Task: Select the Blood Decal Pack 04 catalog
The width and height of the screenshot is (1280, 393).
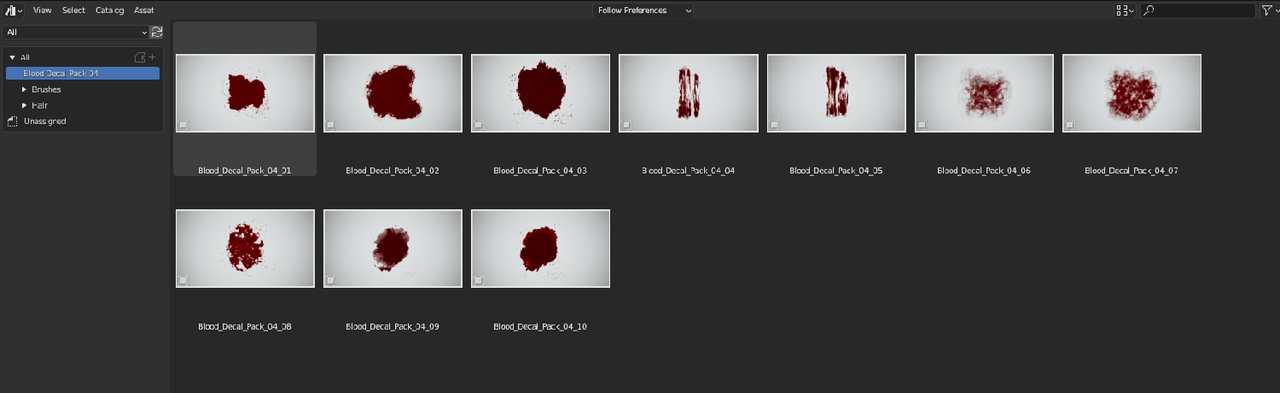Action: pos(83,73)
